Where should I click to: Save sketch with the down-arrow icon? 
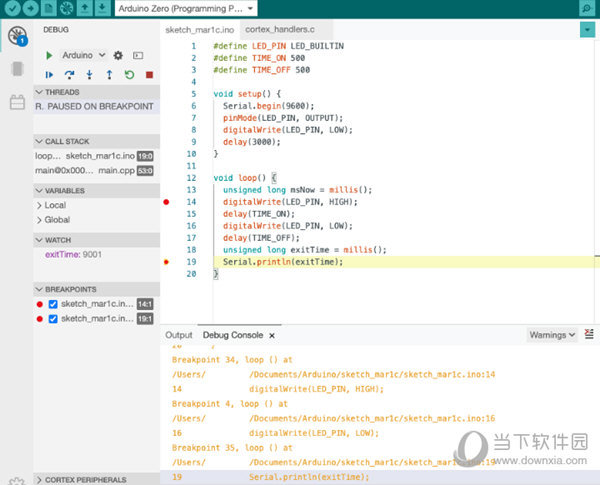102,8
